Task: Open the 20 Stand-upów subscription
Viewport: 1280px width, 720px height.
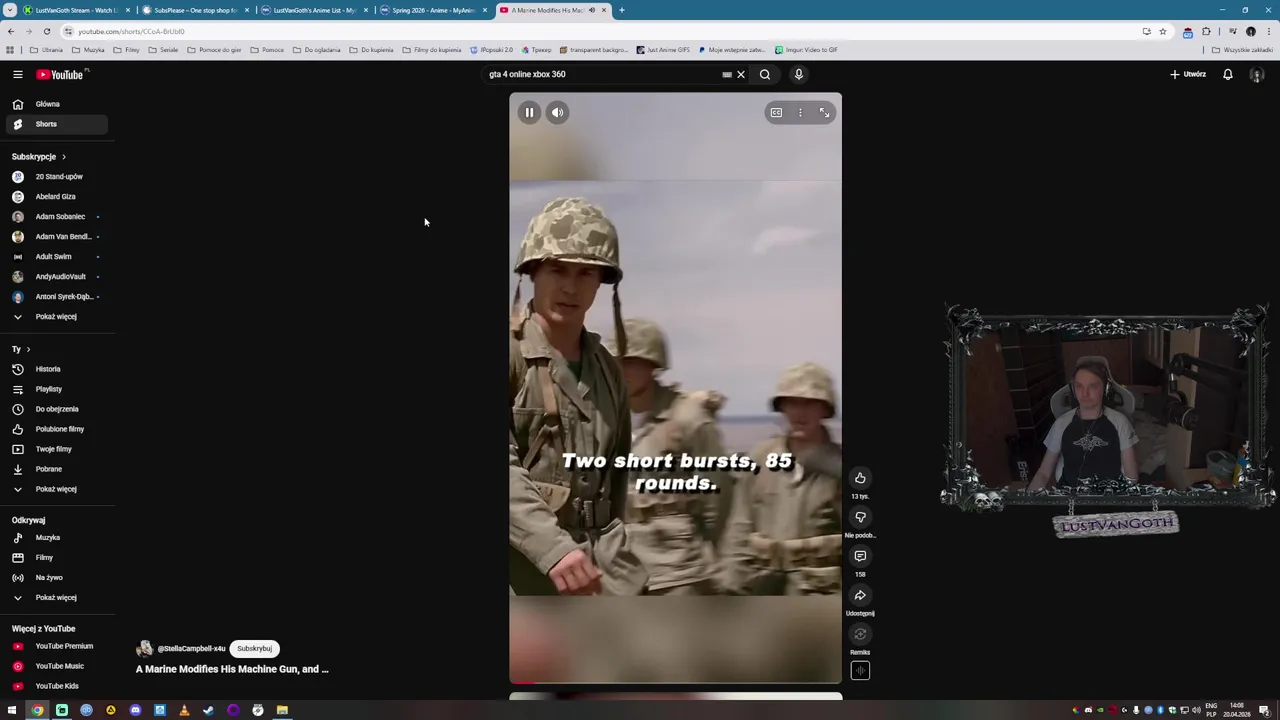Action: tap(56, 177)
